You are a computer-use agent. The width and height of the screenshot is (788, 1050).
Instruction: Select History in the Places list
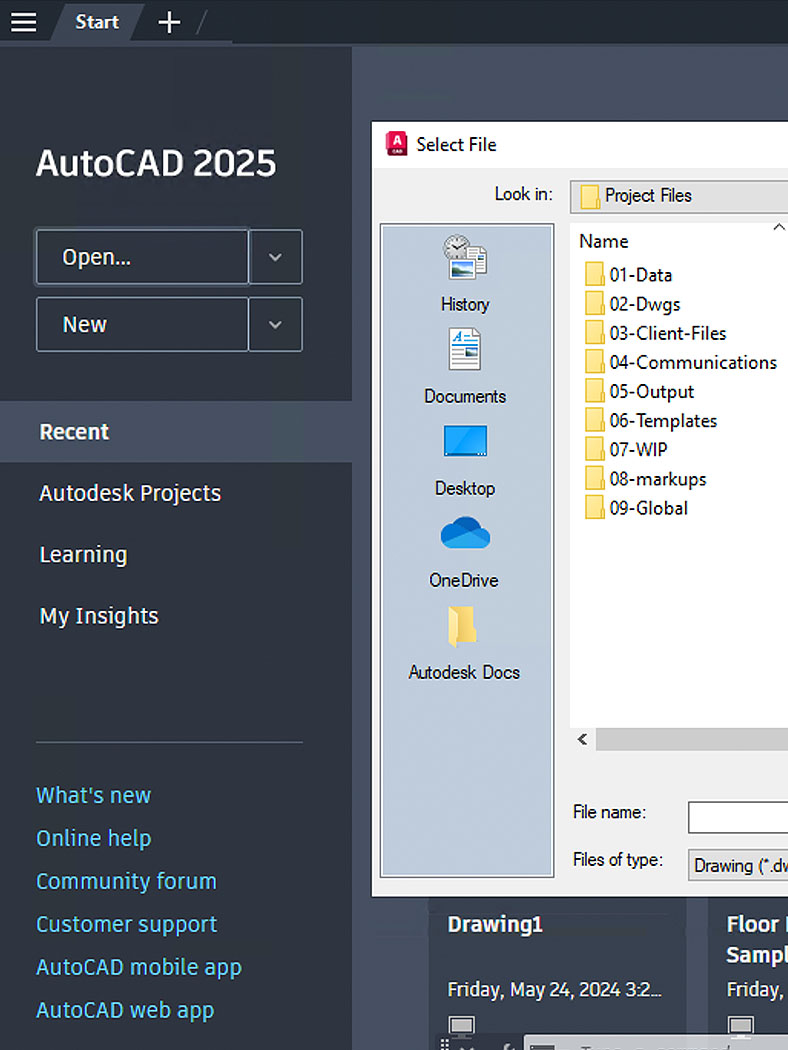coord(465,274)
